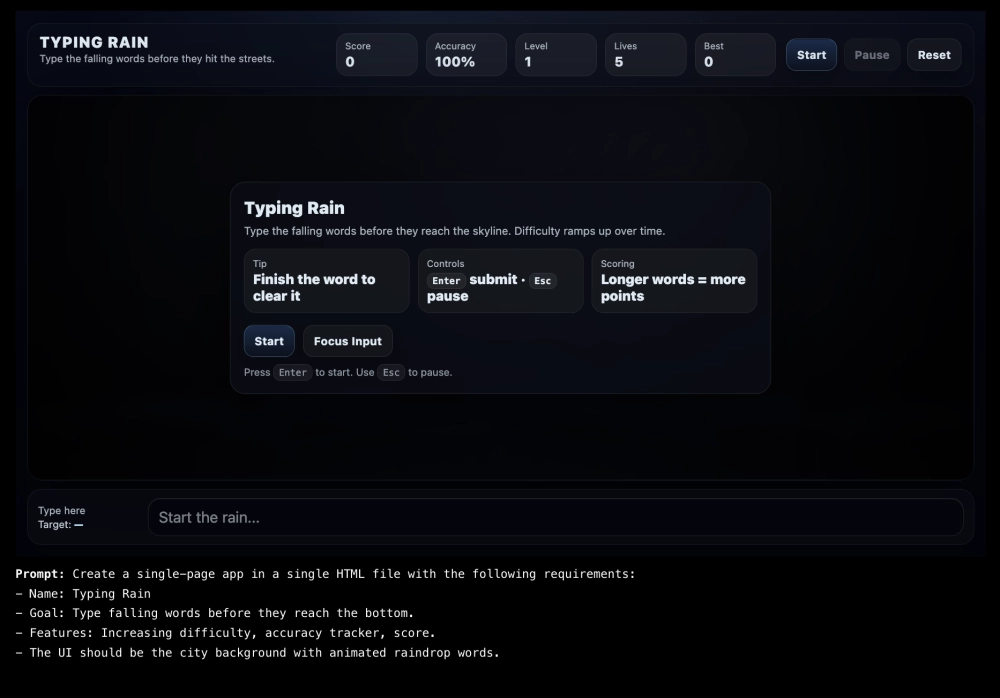
Task: Click the TYPING RAIN header title
Action: click(94, 42)
